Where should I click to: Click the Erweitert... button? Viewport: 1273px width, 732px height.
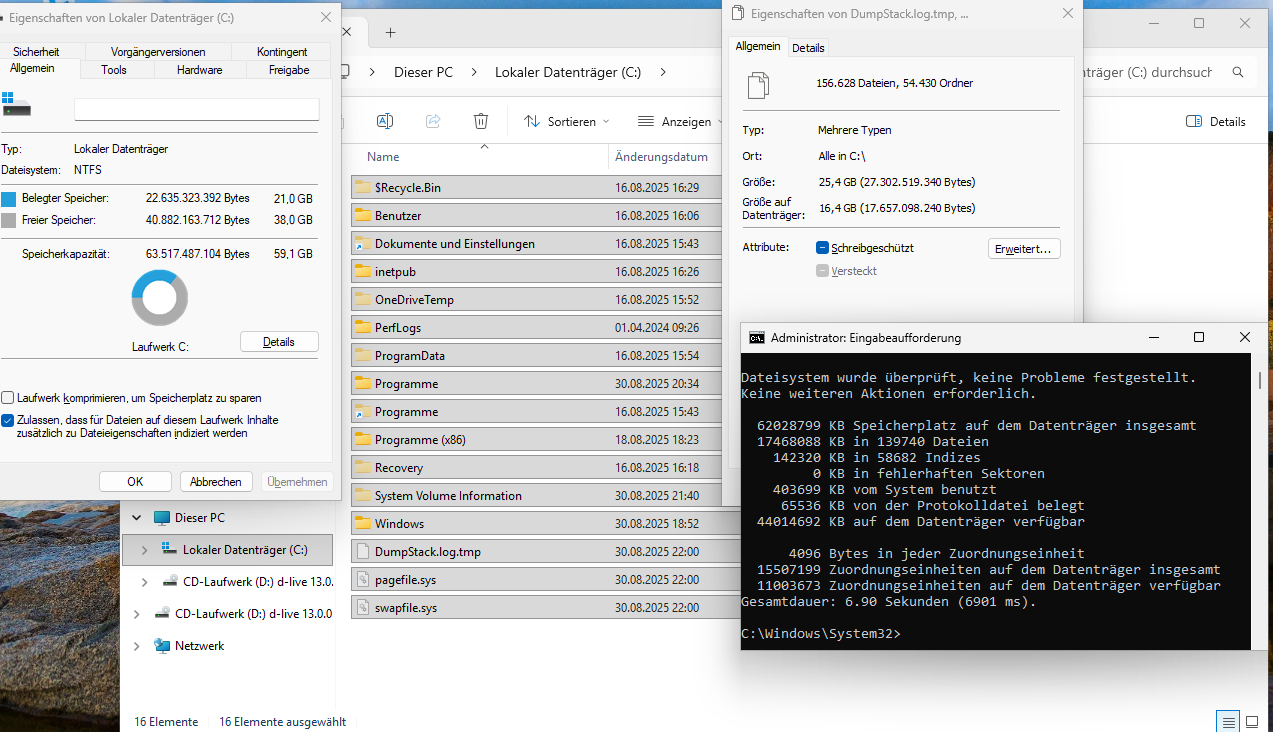coord(1024,249)
